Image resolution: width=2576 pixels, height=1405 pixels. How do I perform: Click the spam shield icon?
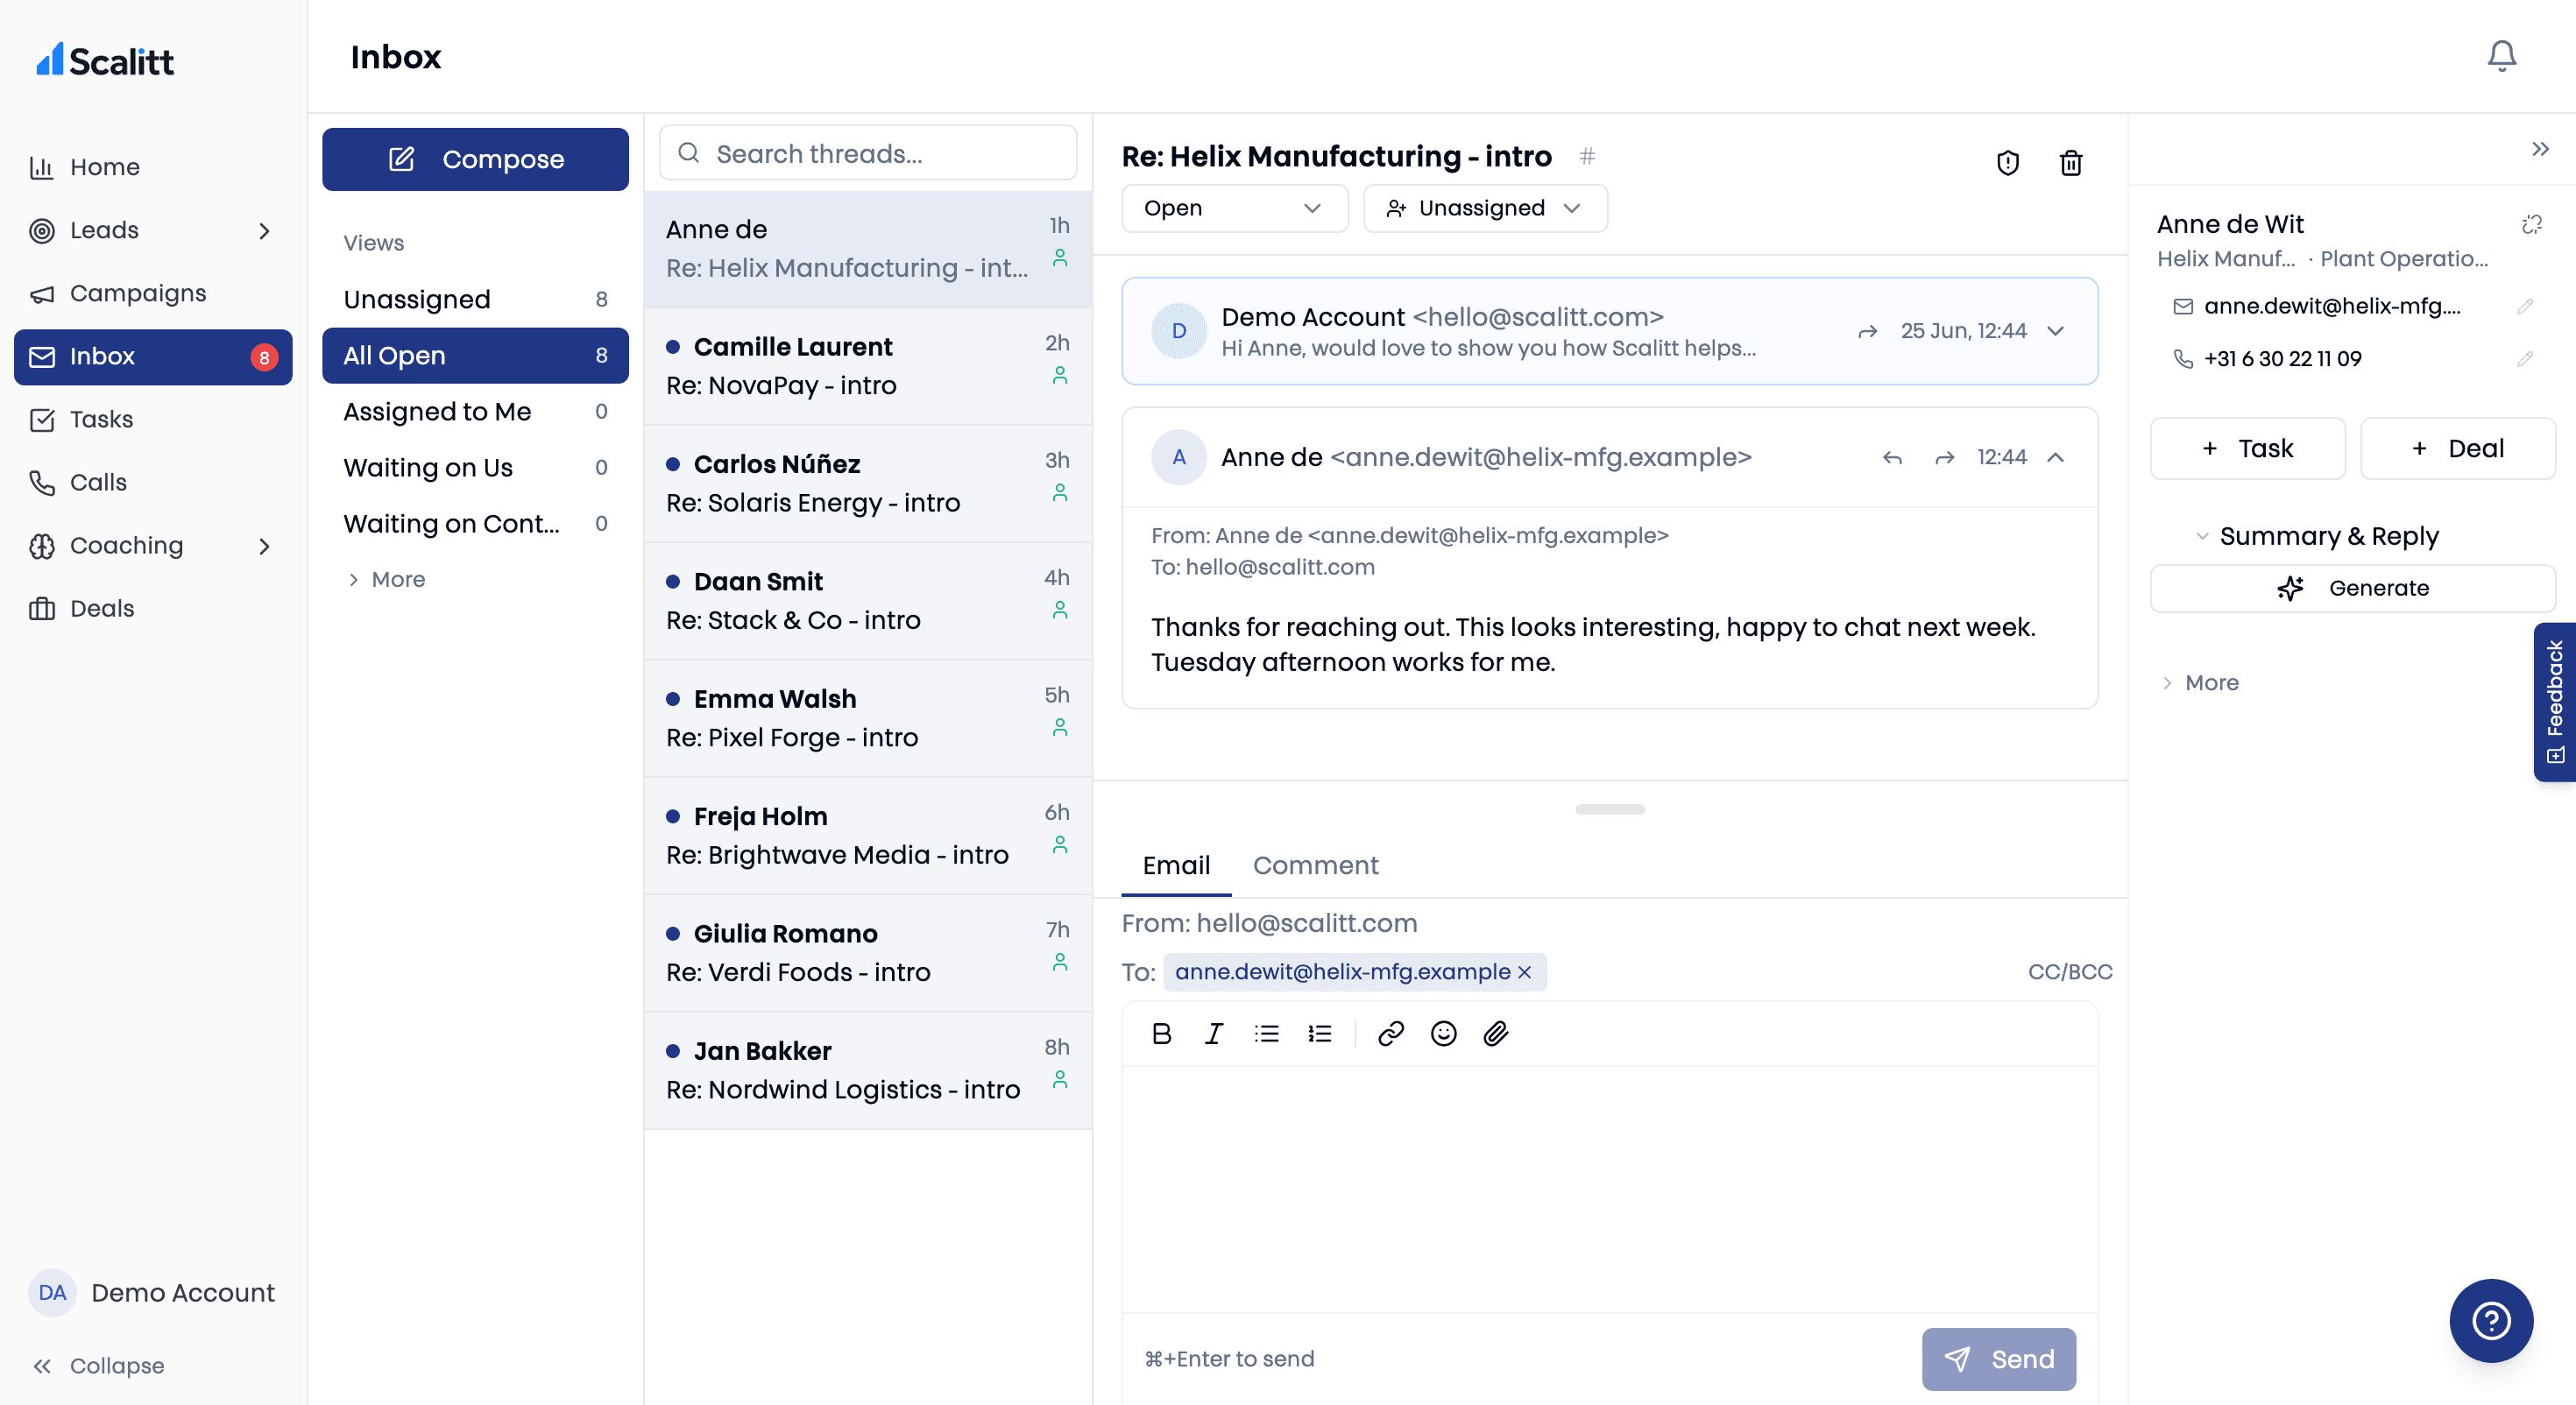coord(2007,162)
